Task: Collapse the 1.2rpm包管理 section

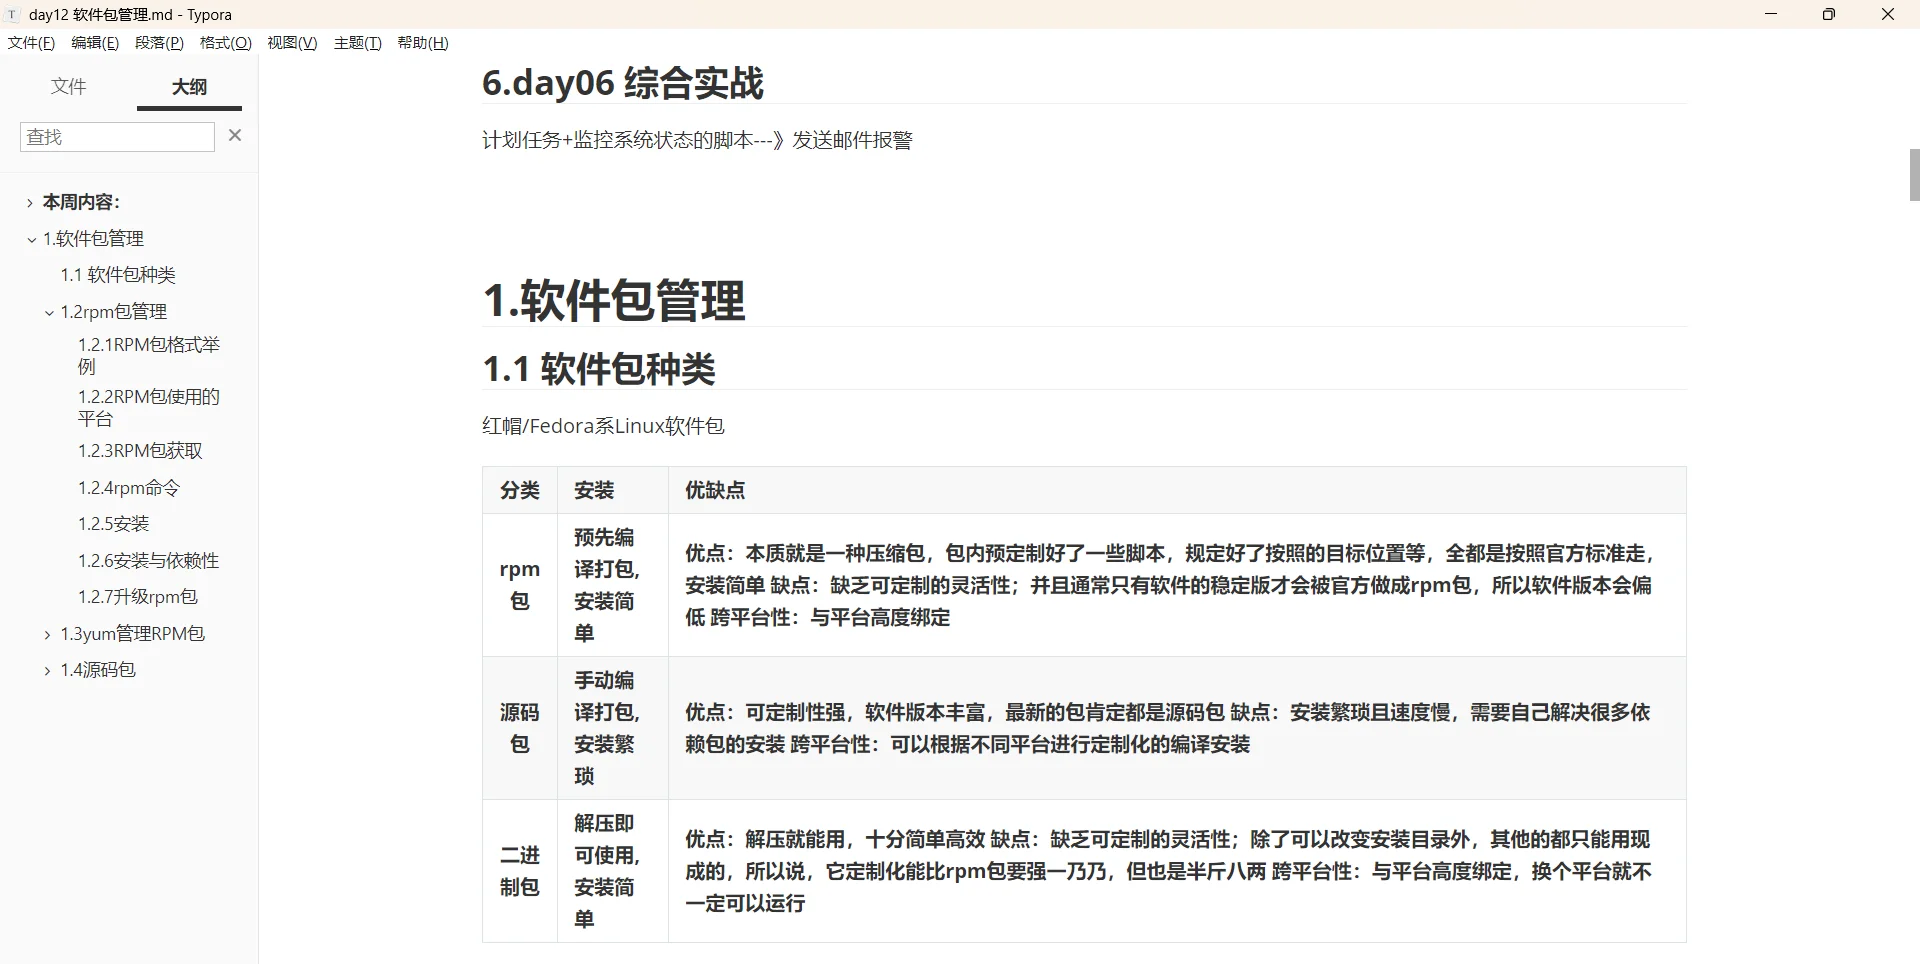Action: (48, 311)
